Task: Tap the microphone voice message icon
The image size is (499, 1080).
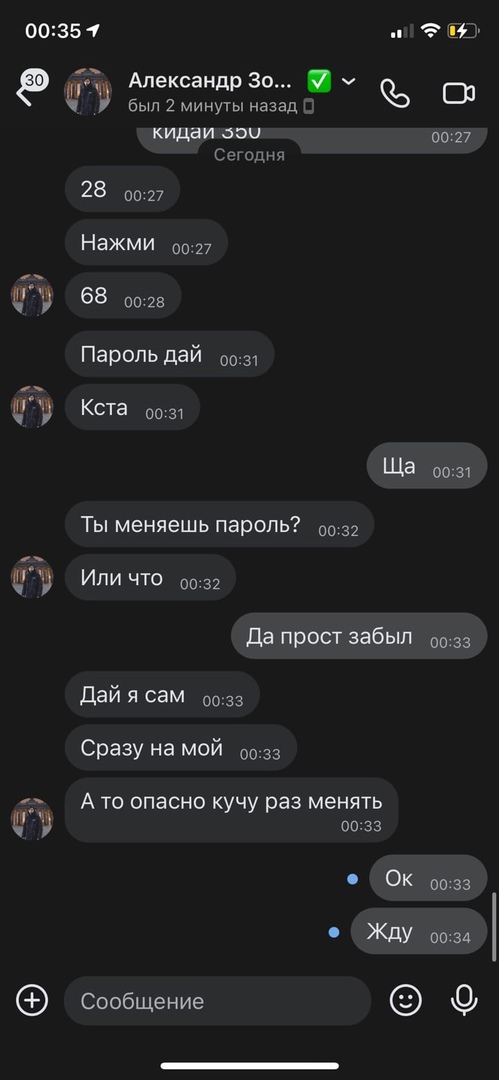Action: click(x=464, y=1000)
